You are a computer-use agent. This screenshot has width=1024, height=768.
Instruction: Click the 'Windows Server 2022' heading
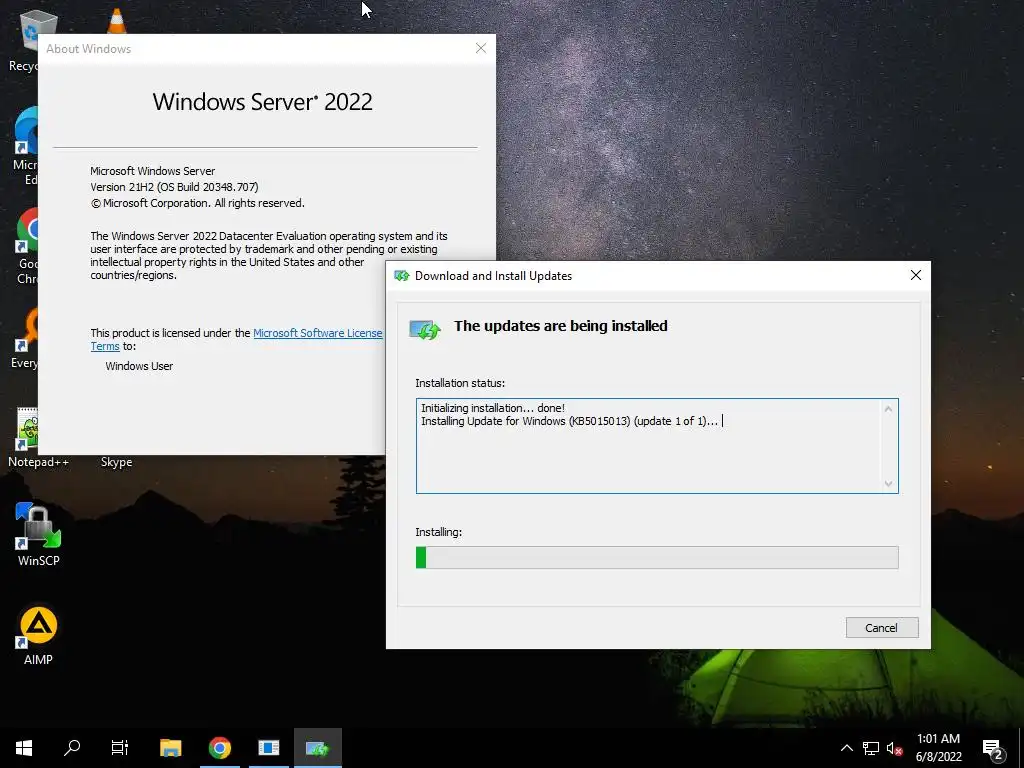(263, 102)
